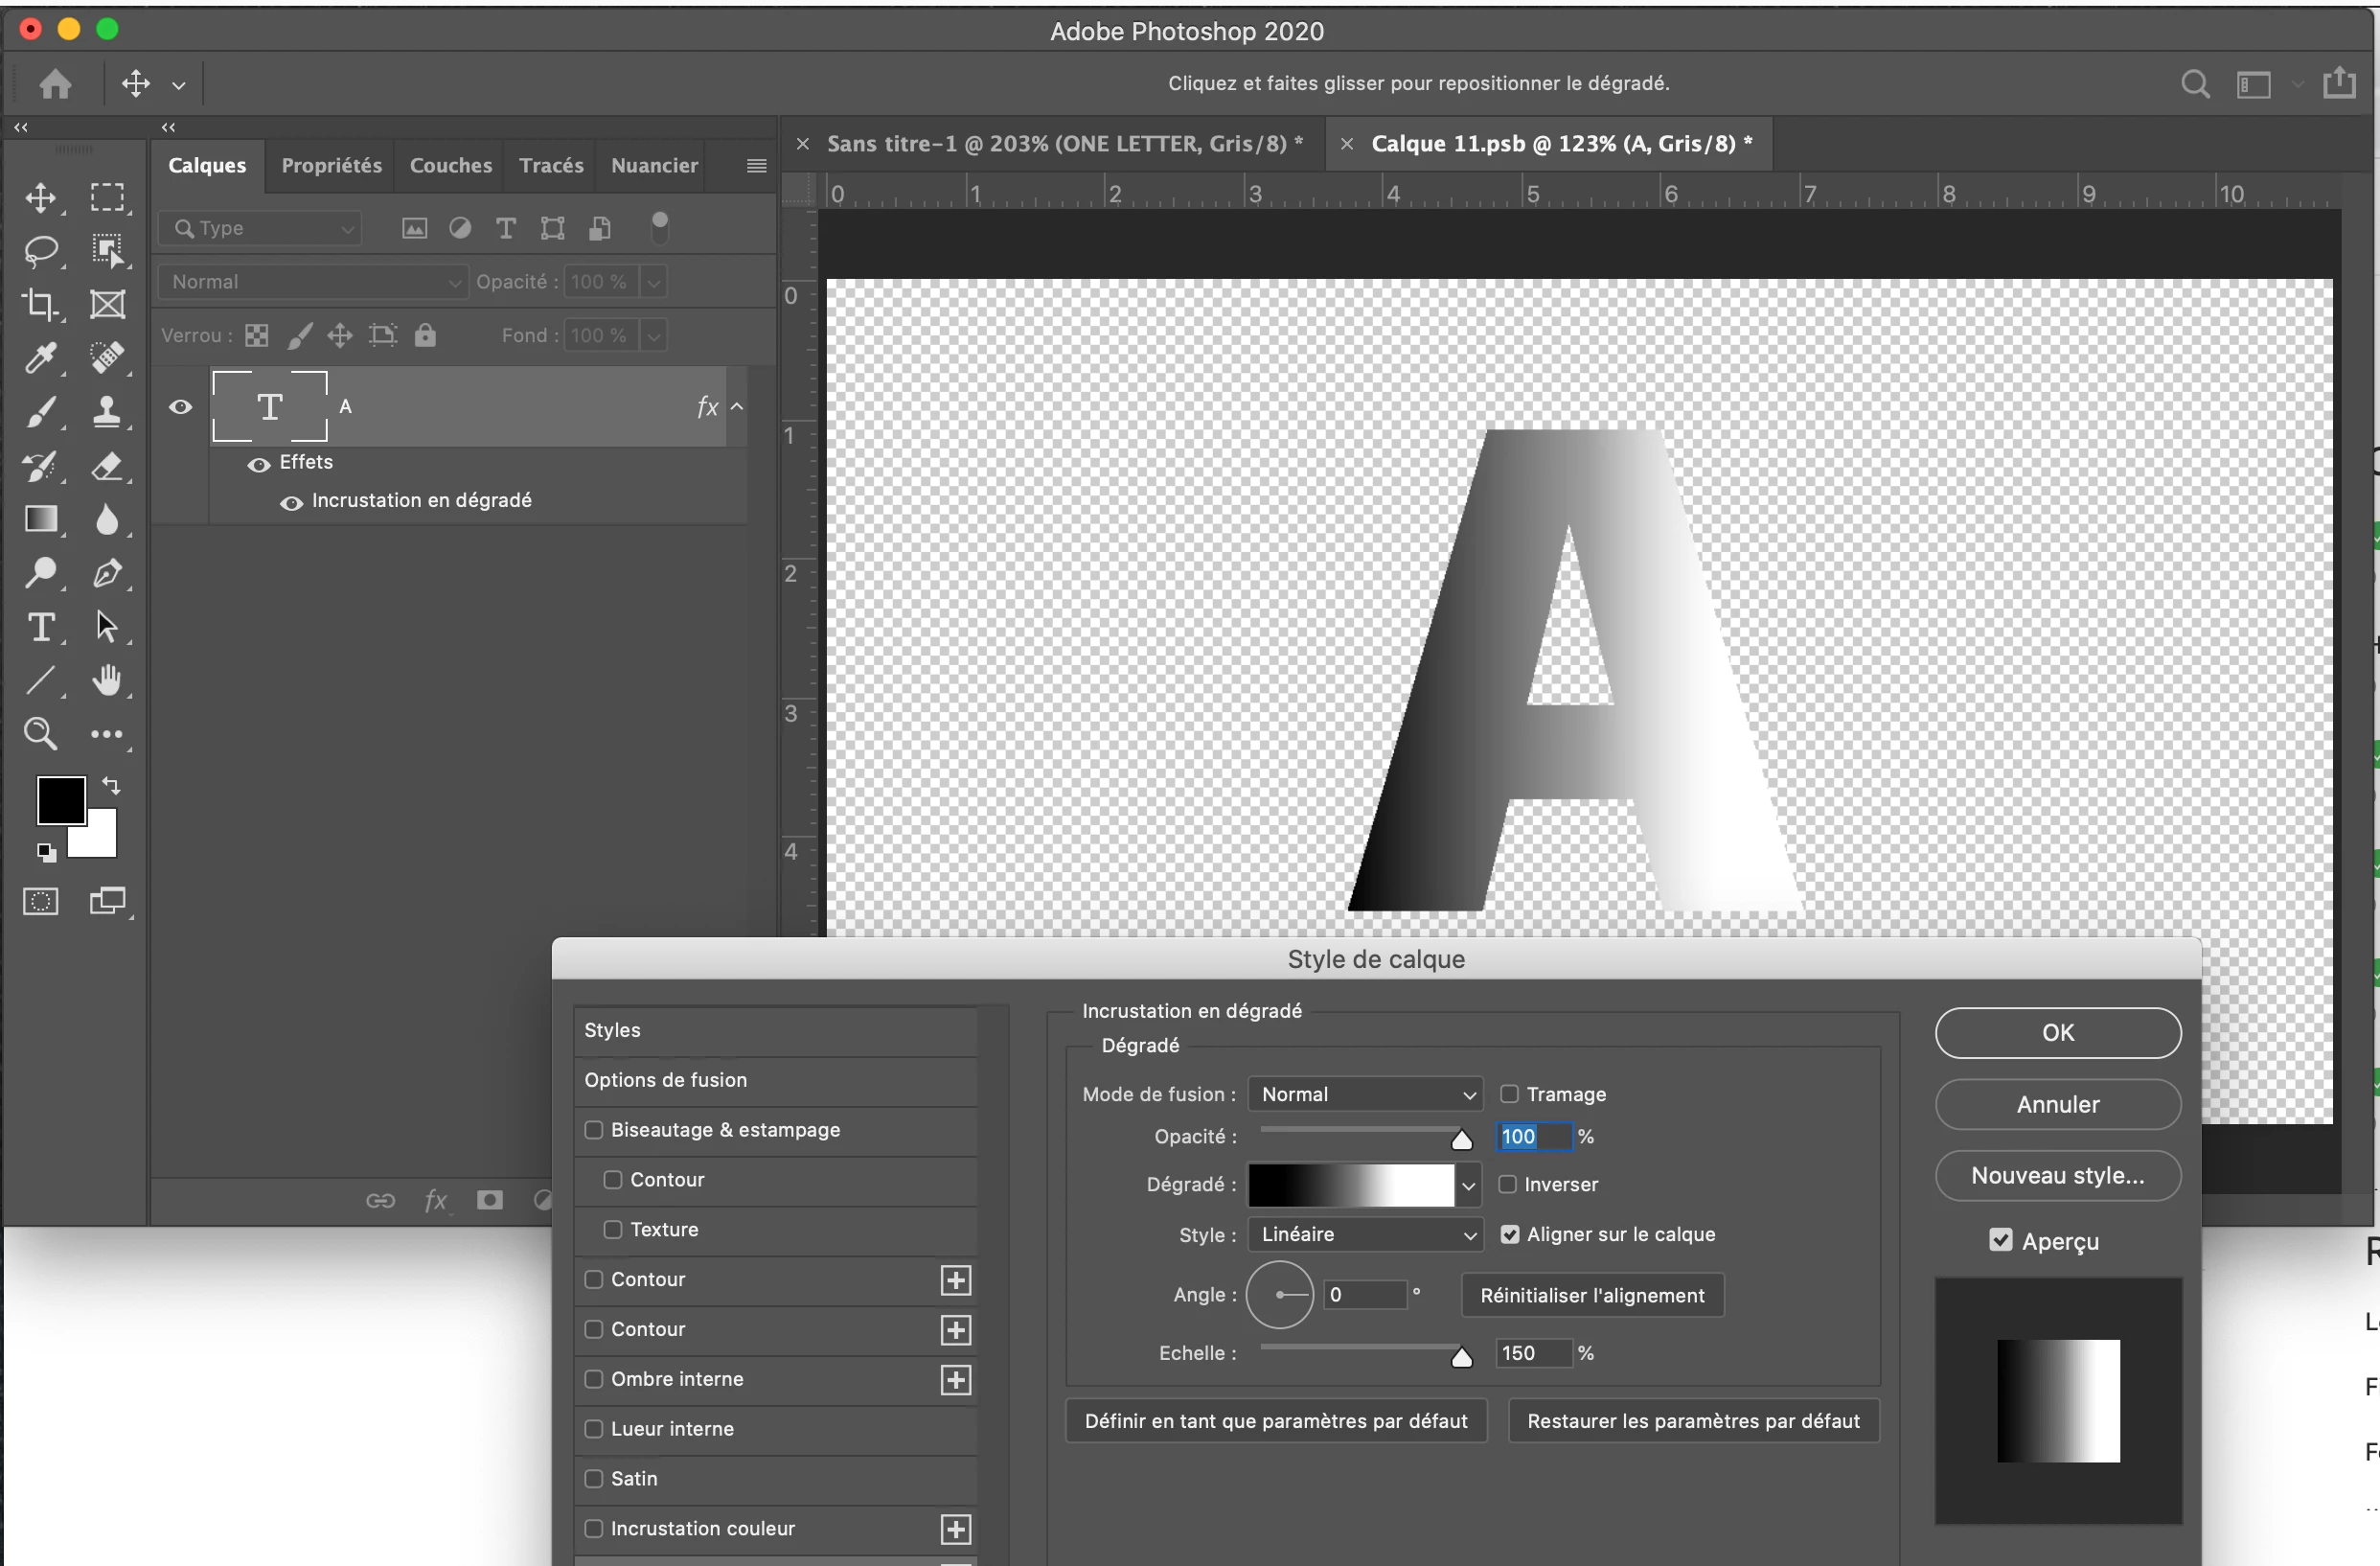2380x1566 pixels.
Task: Enable the Tramage checkbox
Action: (1509, 1094)
